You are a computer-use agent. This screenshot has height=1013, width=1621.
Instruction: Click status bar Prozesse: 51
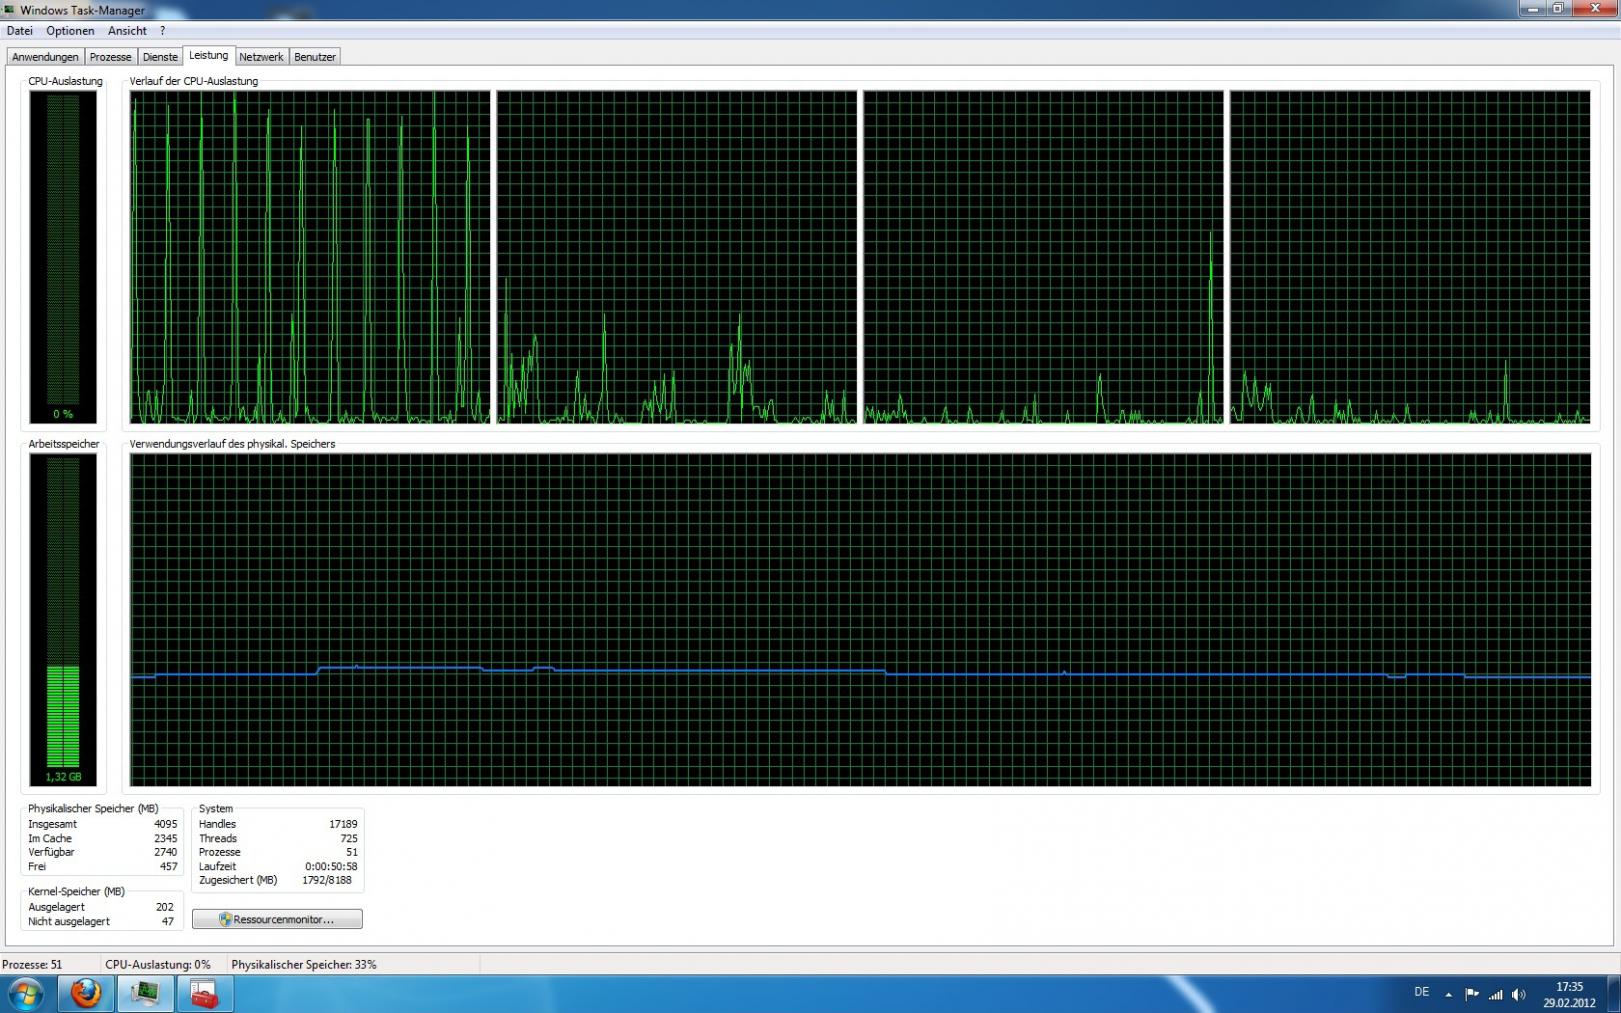click(32, 965)
